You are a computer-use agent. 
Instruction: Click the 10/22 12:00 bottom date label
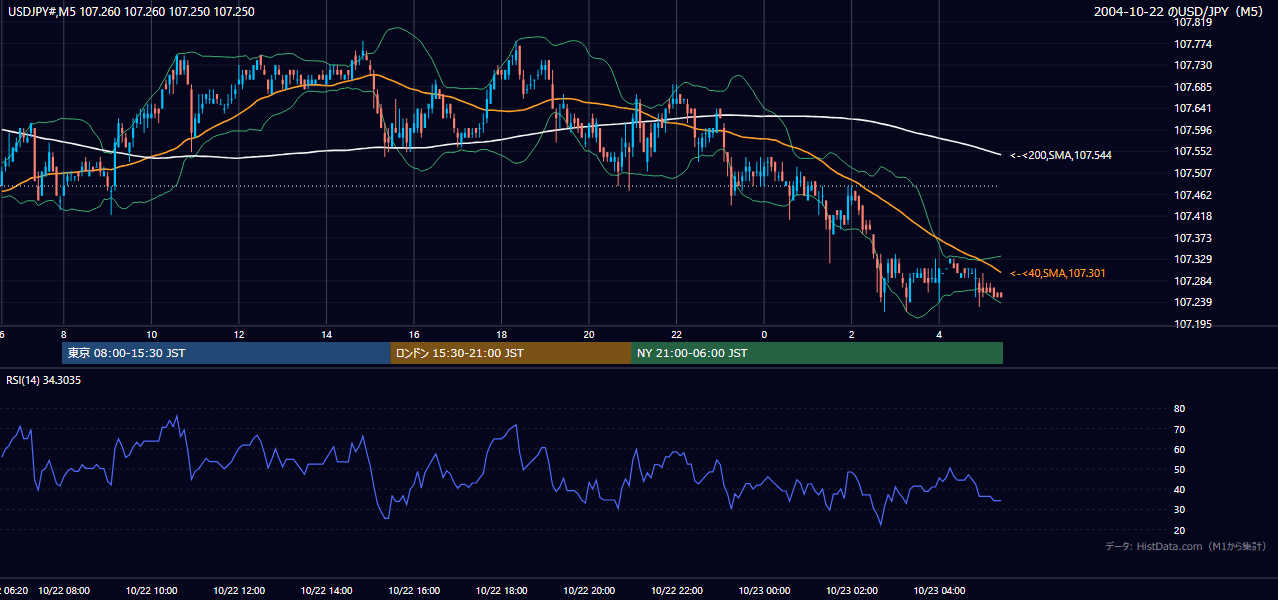point(239,591)
